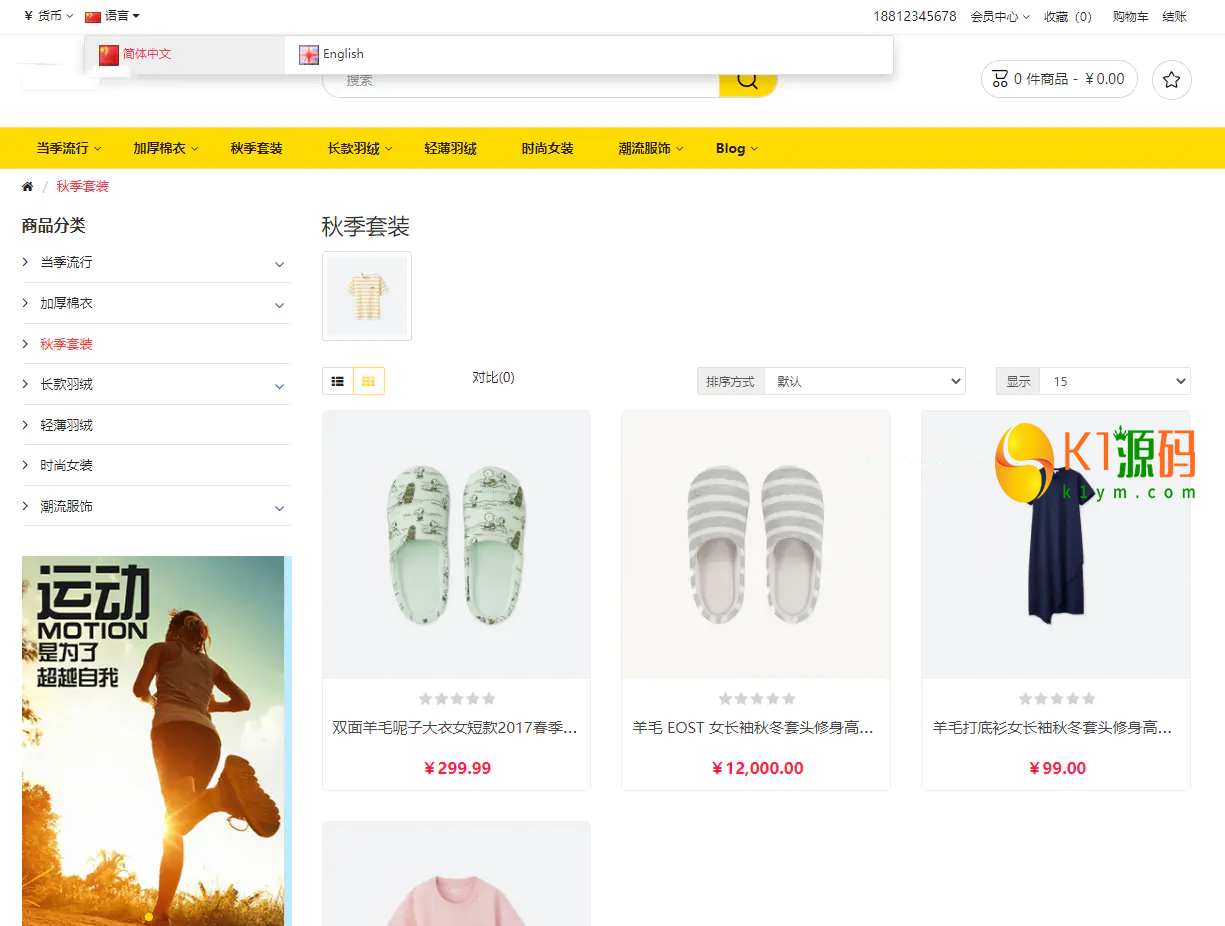
Task: Click phone number 18812345678
Action: point(914,17)
